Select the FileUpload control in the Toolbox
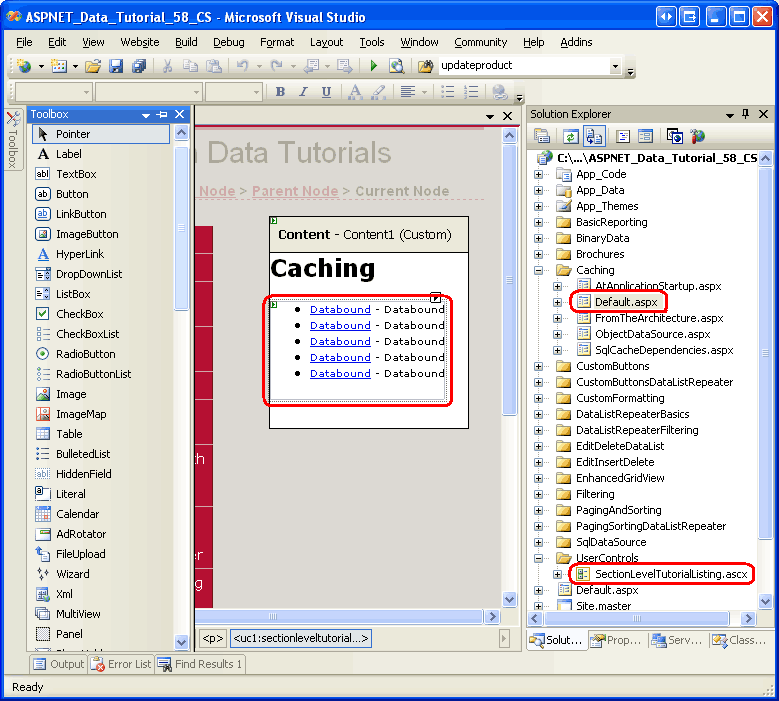Screen dimensions: 779x701 [x=80, y=554]
